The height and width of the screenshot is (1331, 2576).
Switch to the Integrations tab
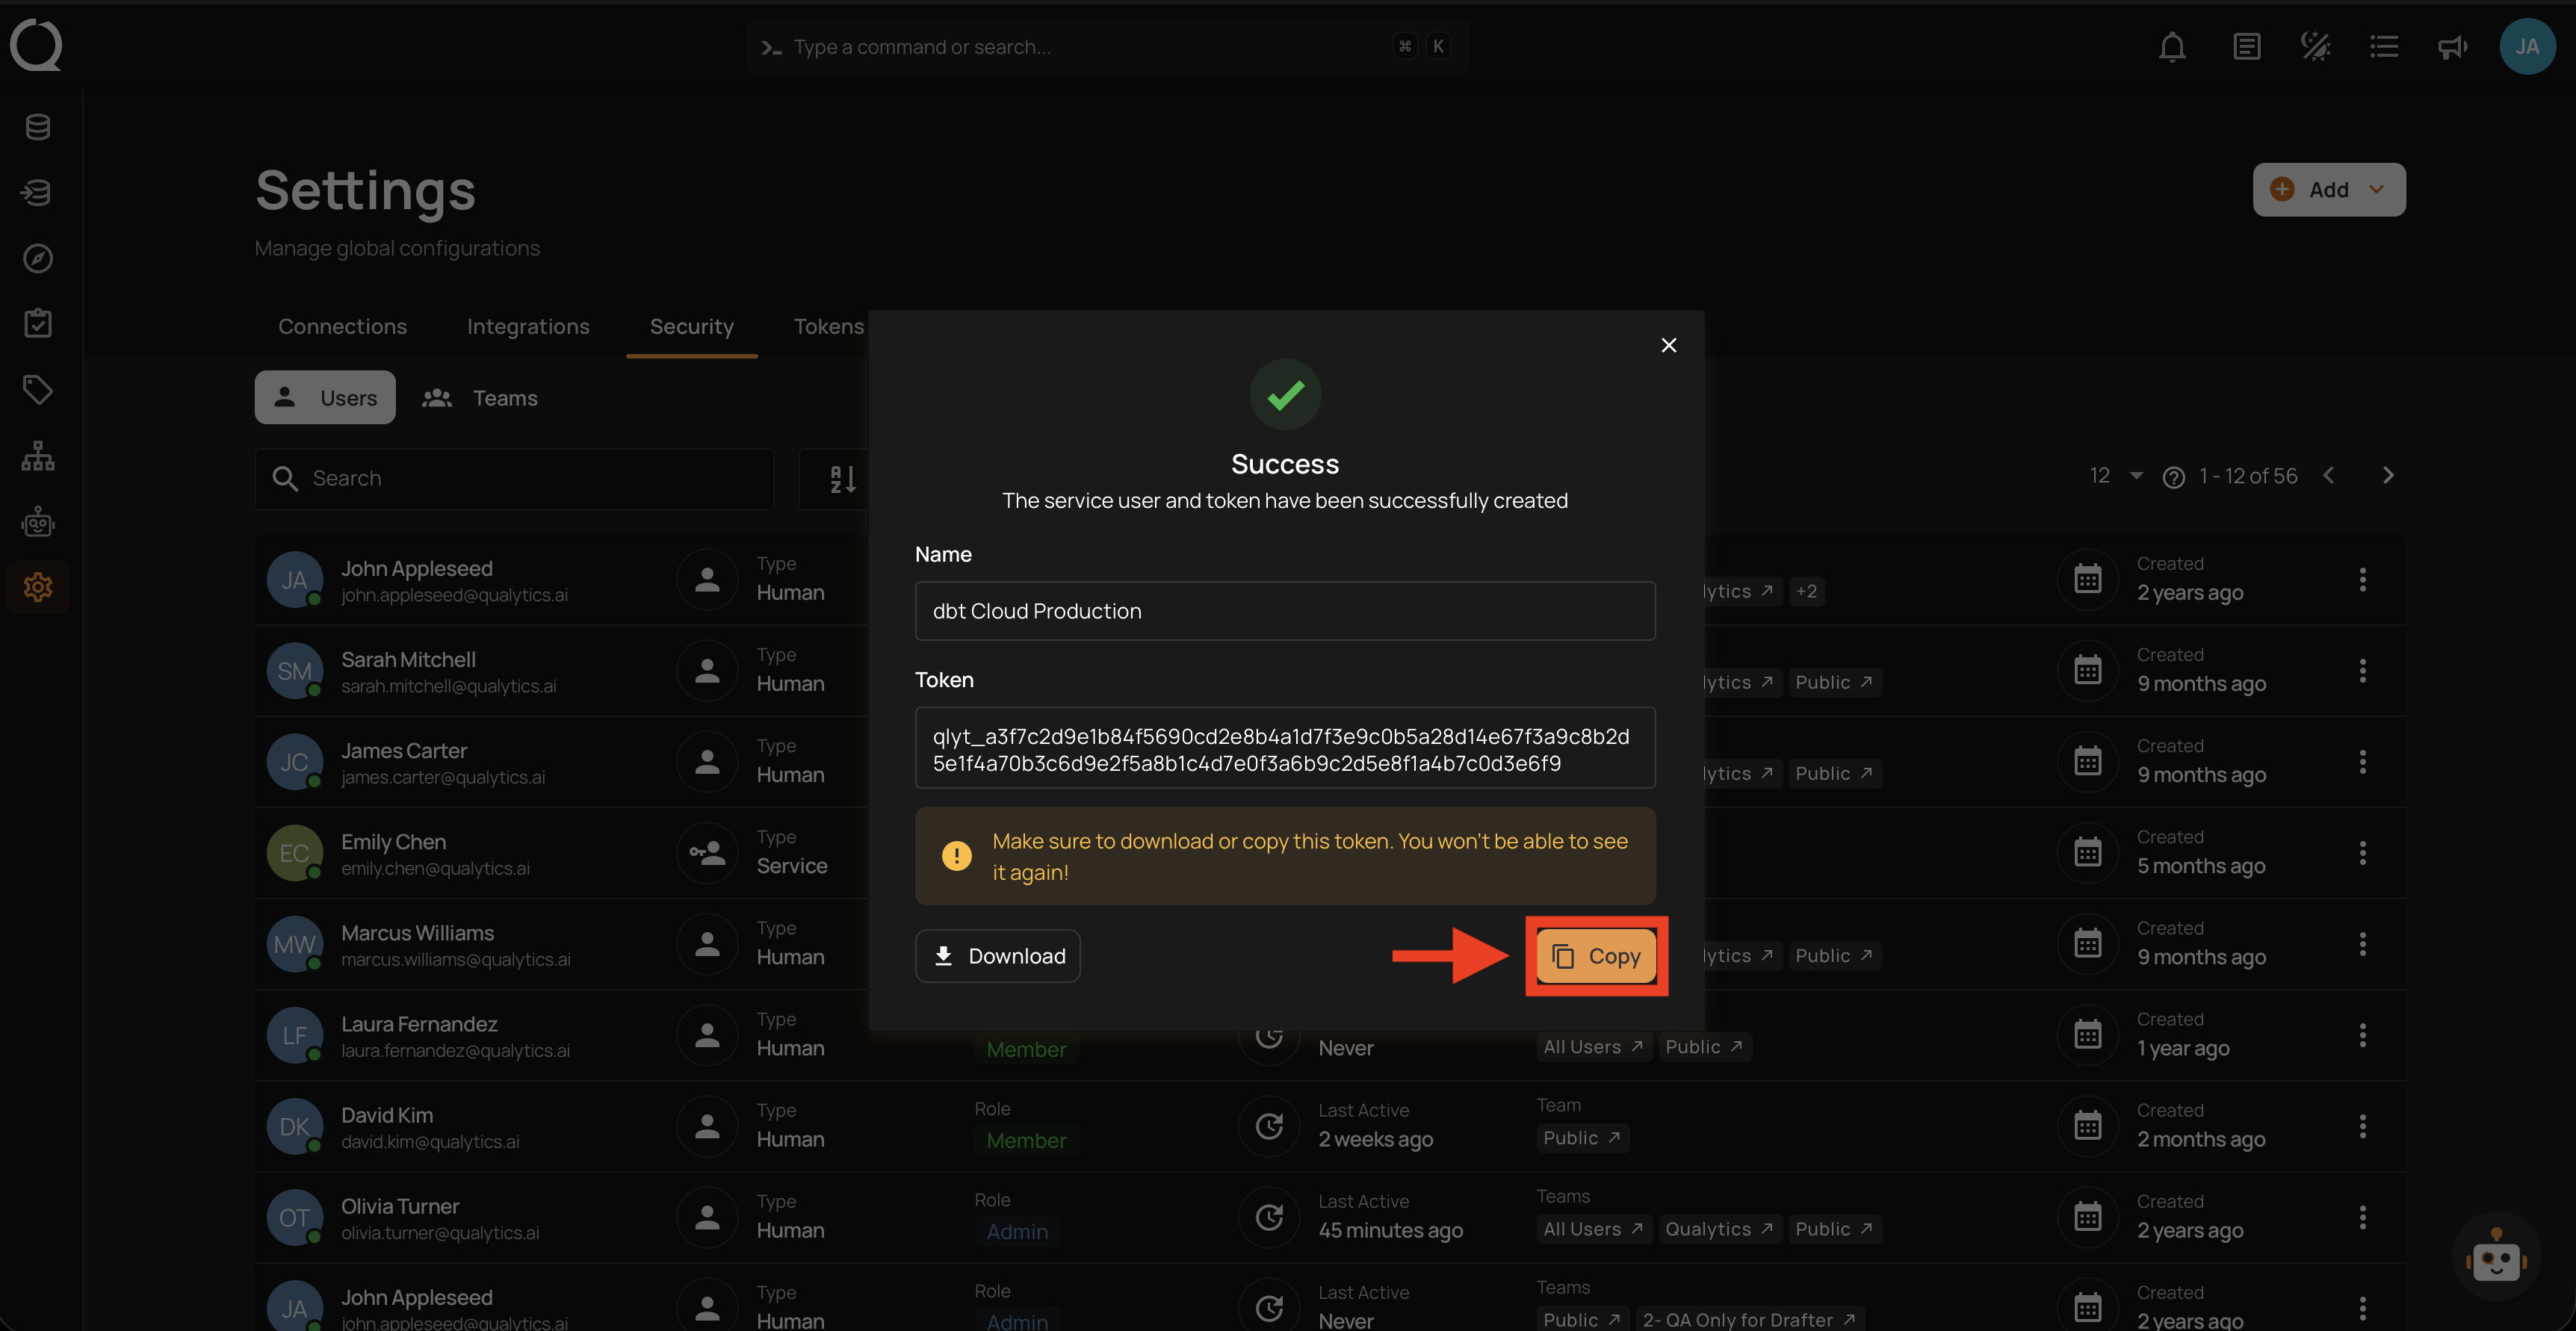tap(528, 327)
